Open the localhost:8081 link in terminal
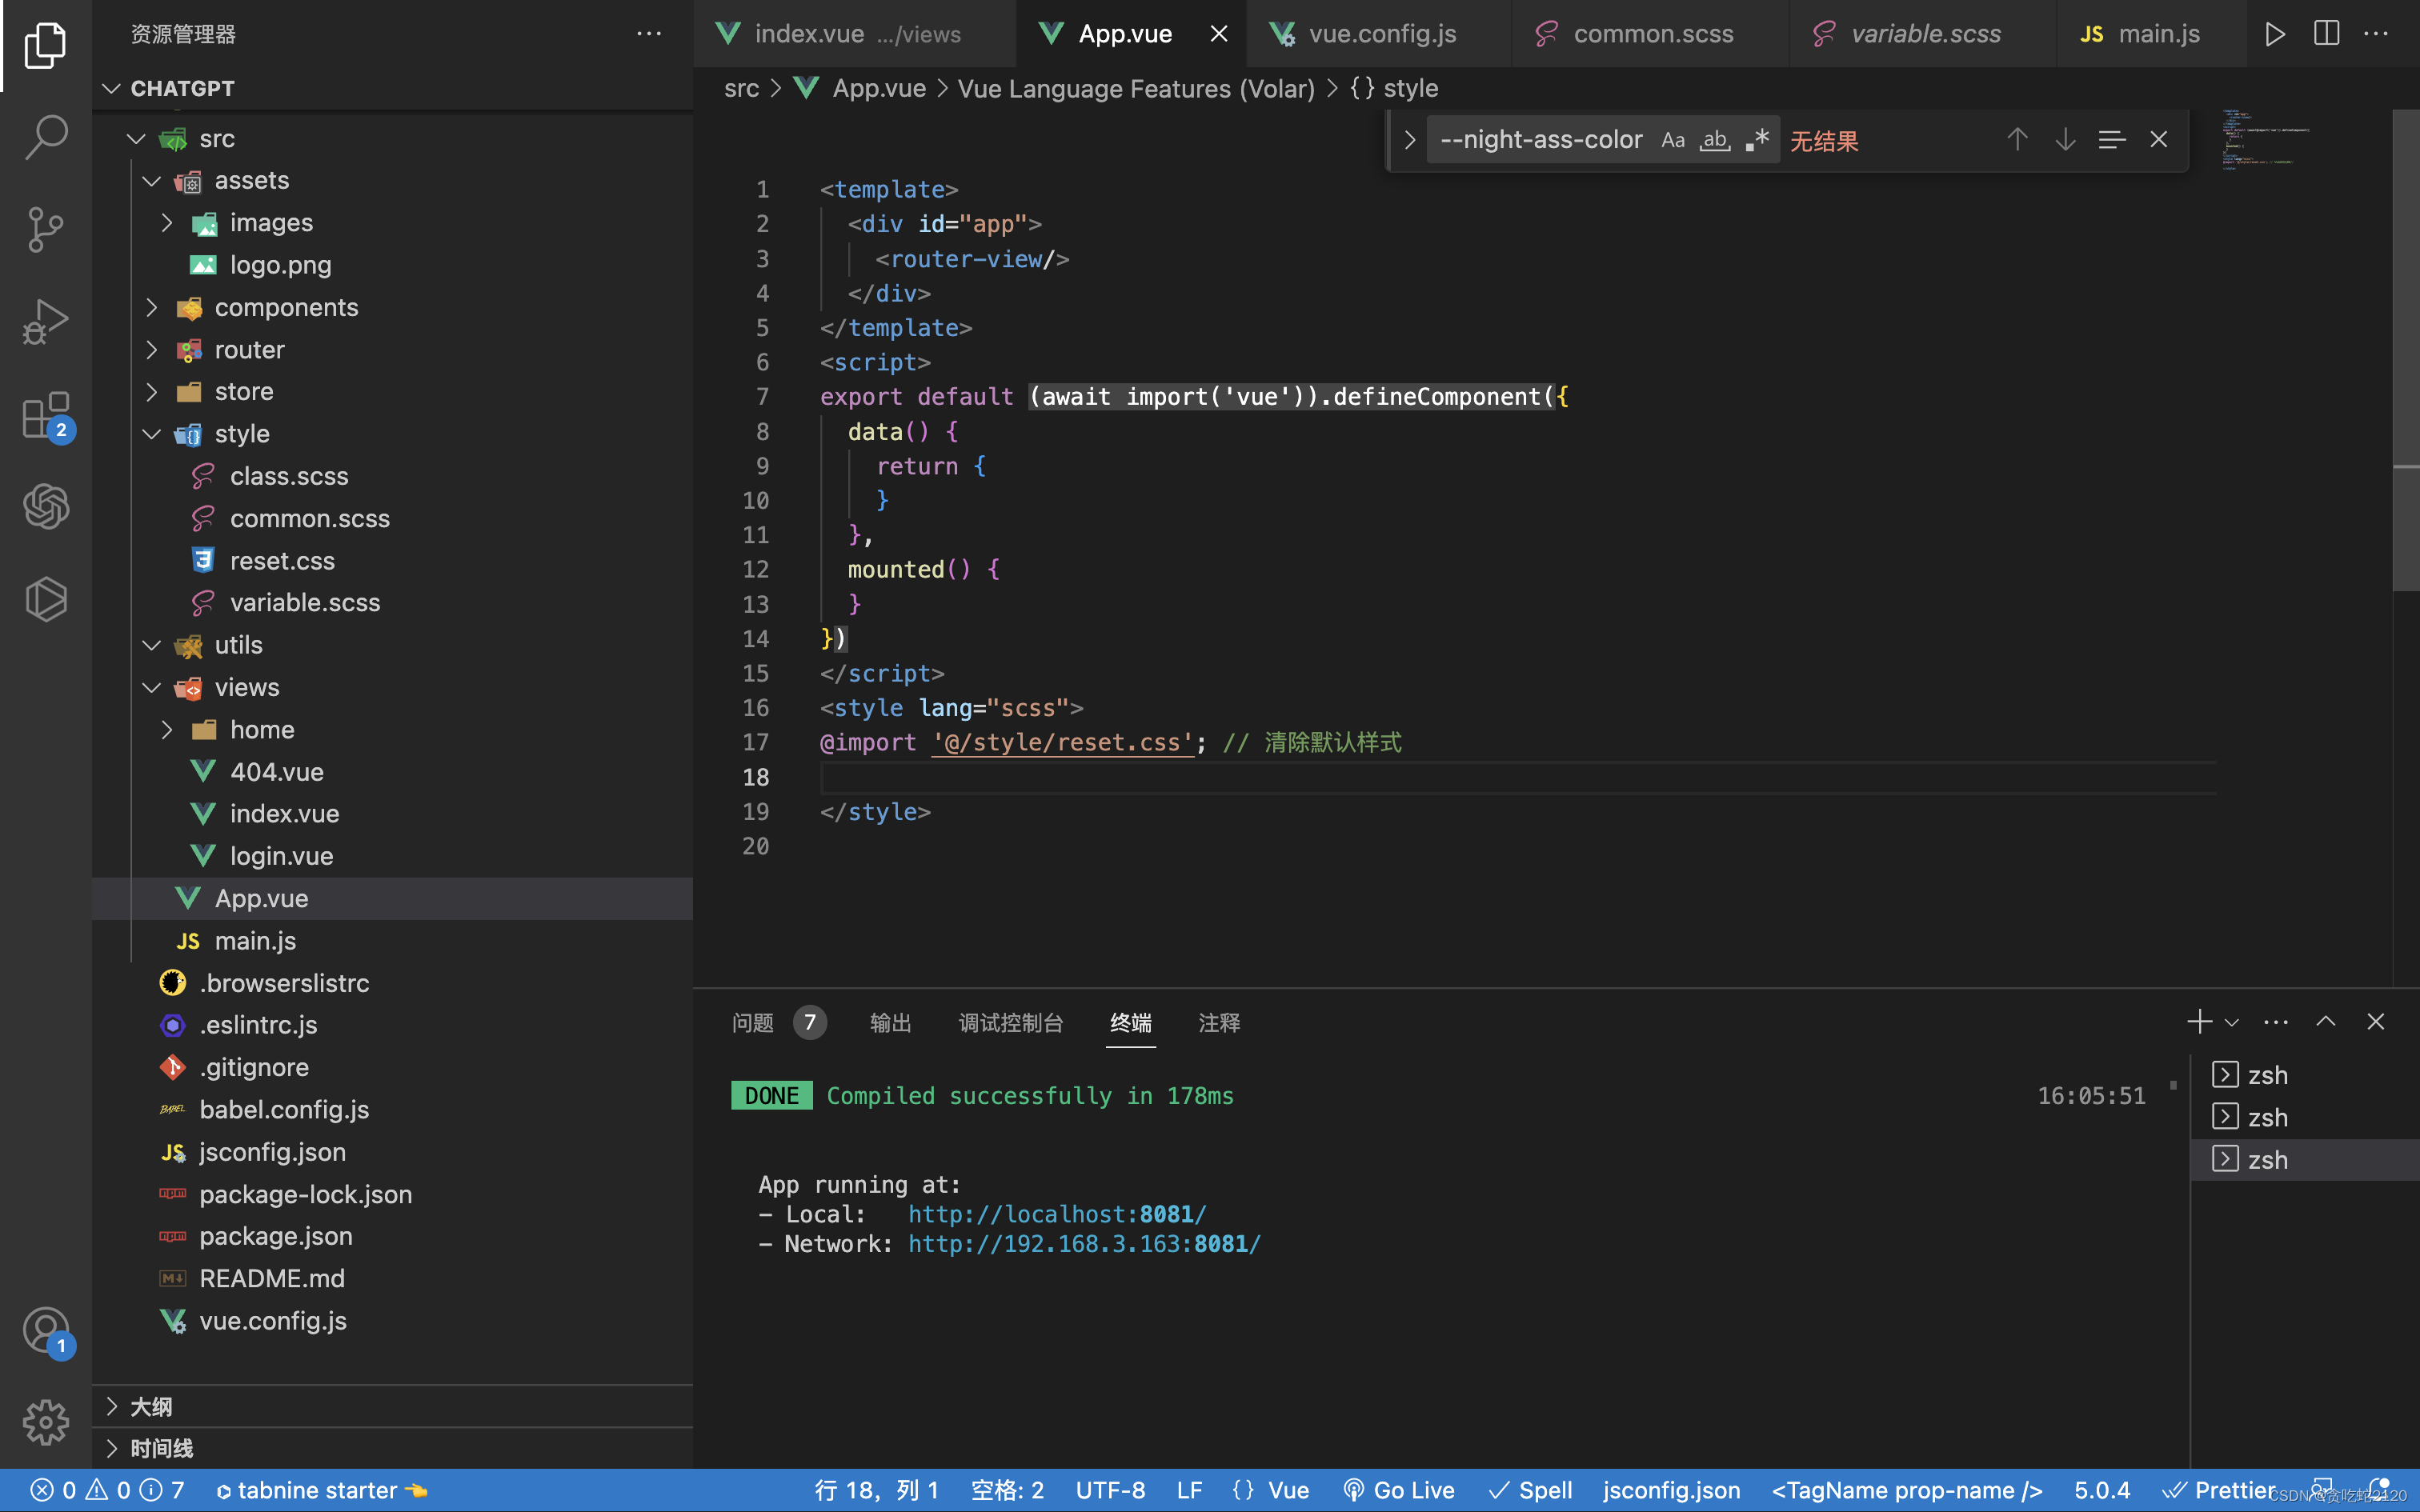The width and height of the screenshot is (2420, 1512). pos(1056,1214)
